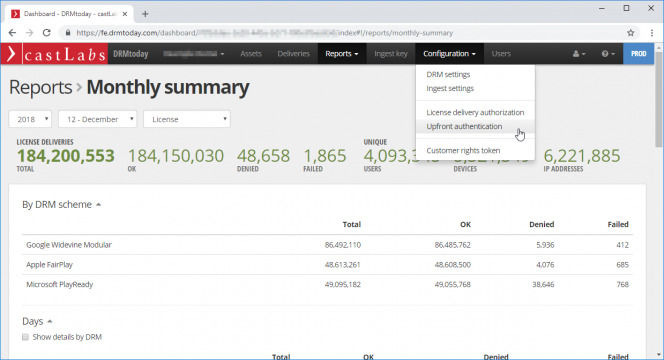Image resolution: width=664 pixels, height=360 pixels.
Task: Click the castLabs logo
Action: click(x=54, y=54)
